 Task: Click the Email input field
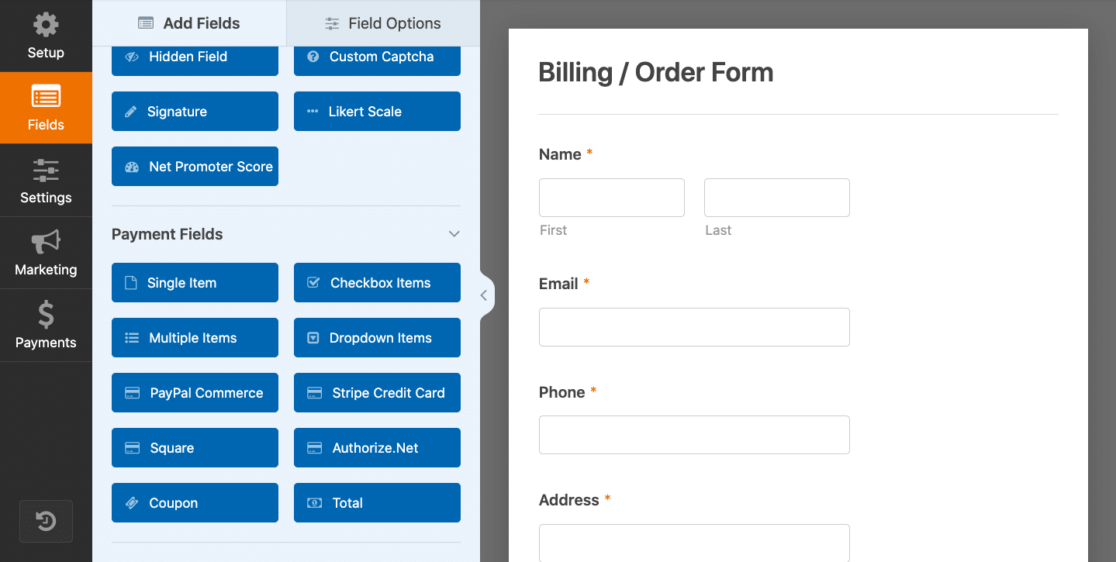point(694,327)
